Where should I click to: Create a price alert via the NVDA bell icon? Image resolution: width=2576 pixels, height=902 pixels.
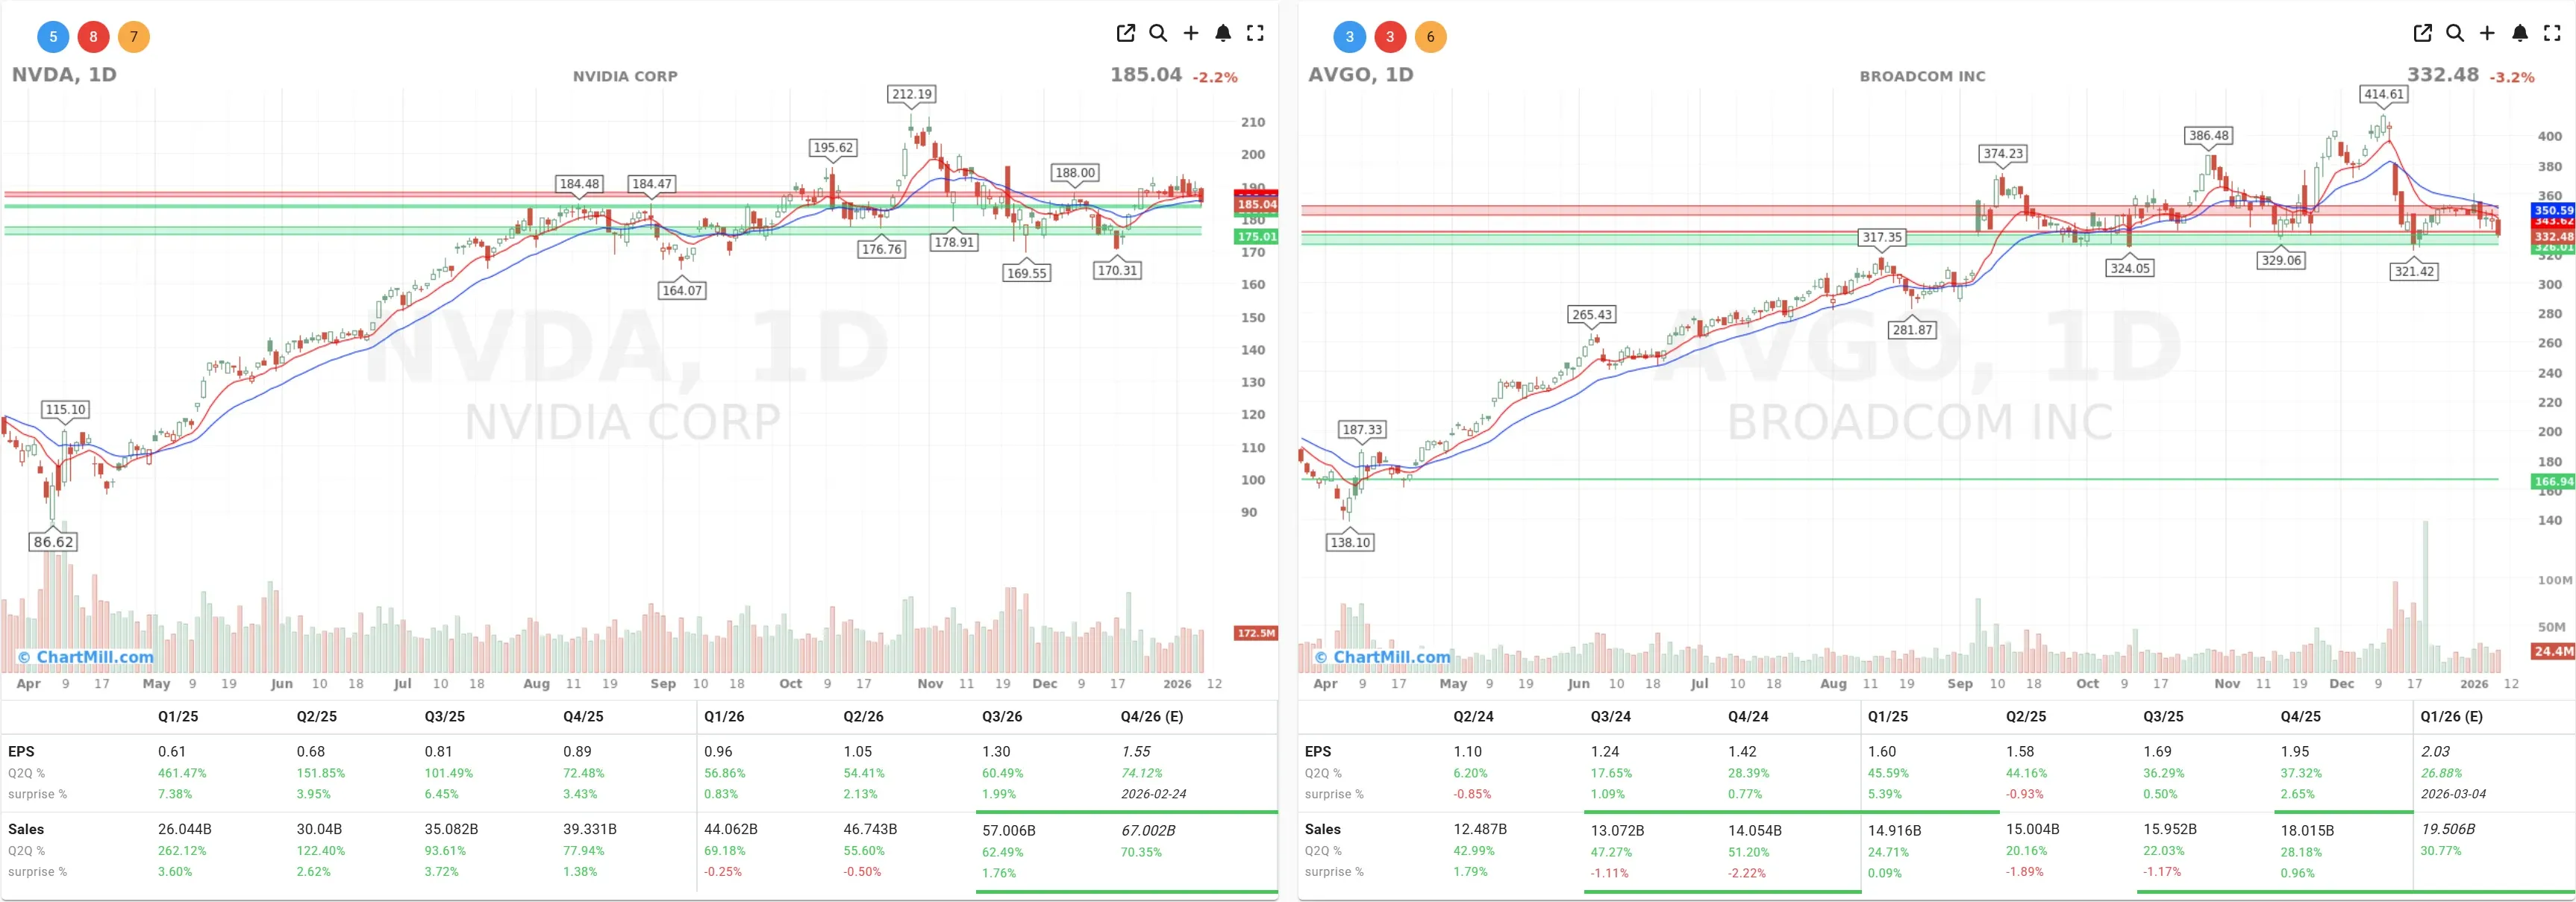tap(1223, 33)
